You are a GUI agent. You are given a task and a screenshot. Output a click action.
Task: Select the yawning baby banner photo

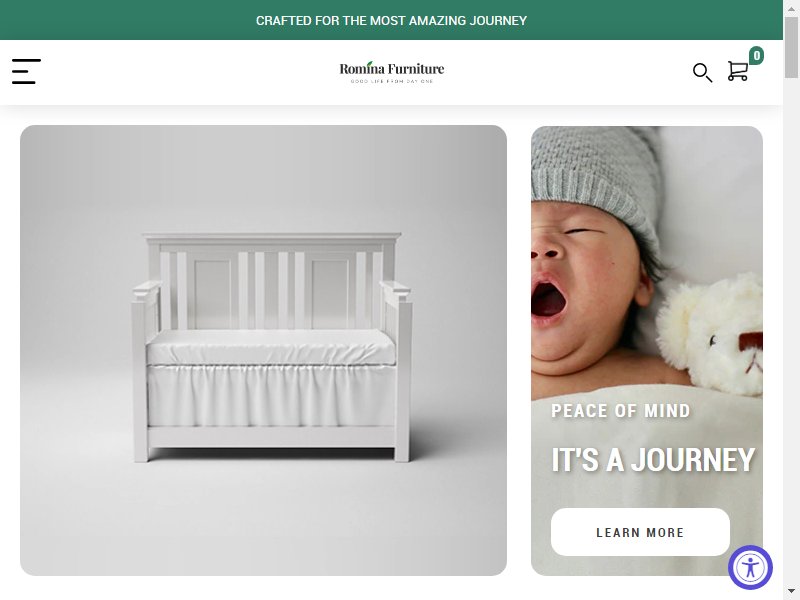coord(647,351)
